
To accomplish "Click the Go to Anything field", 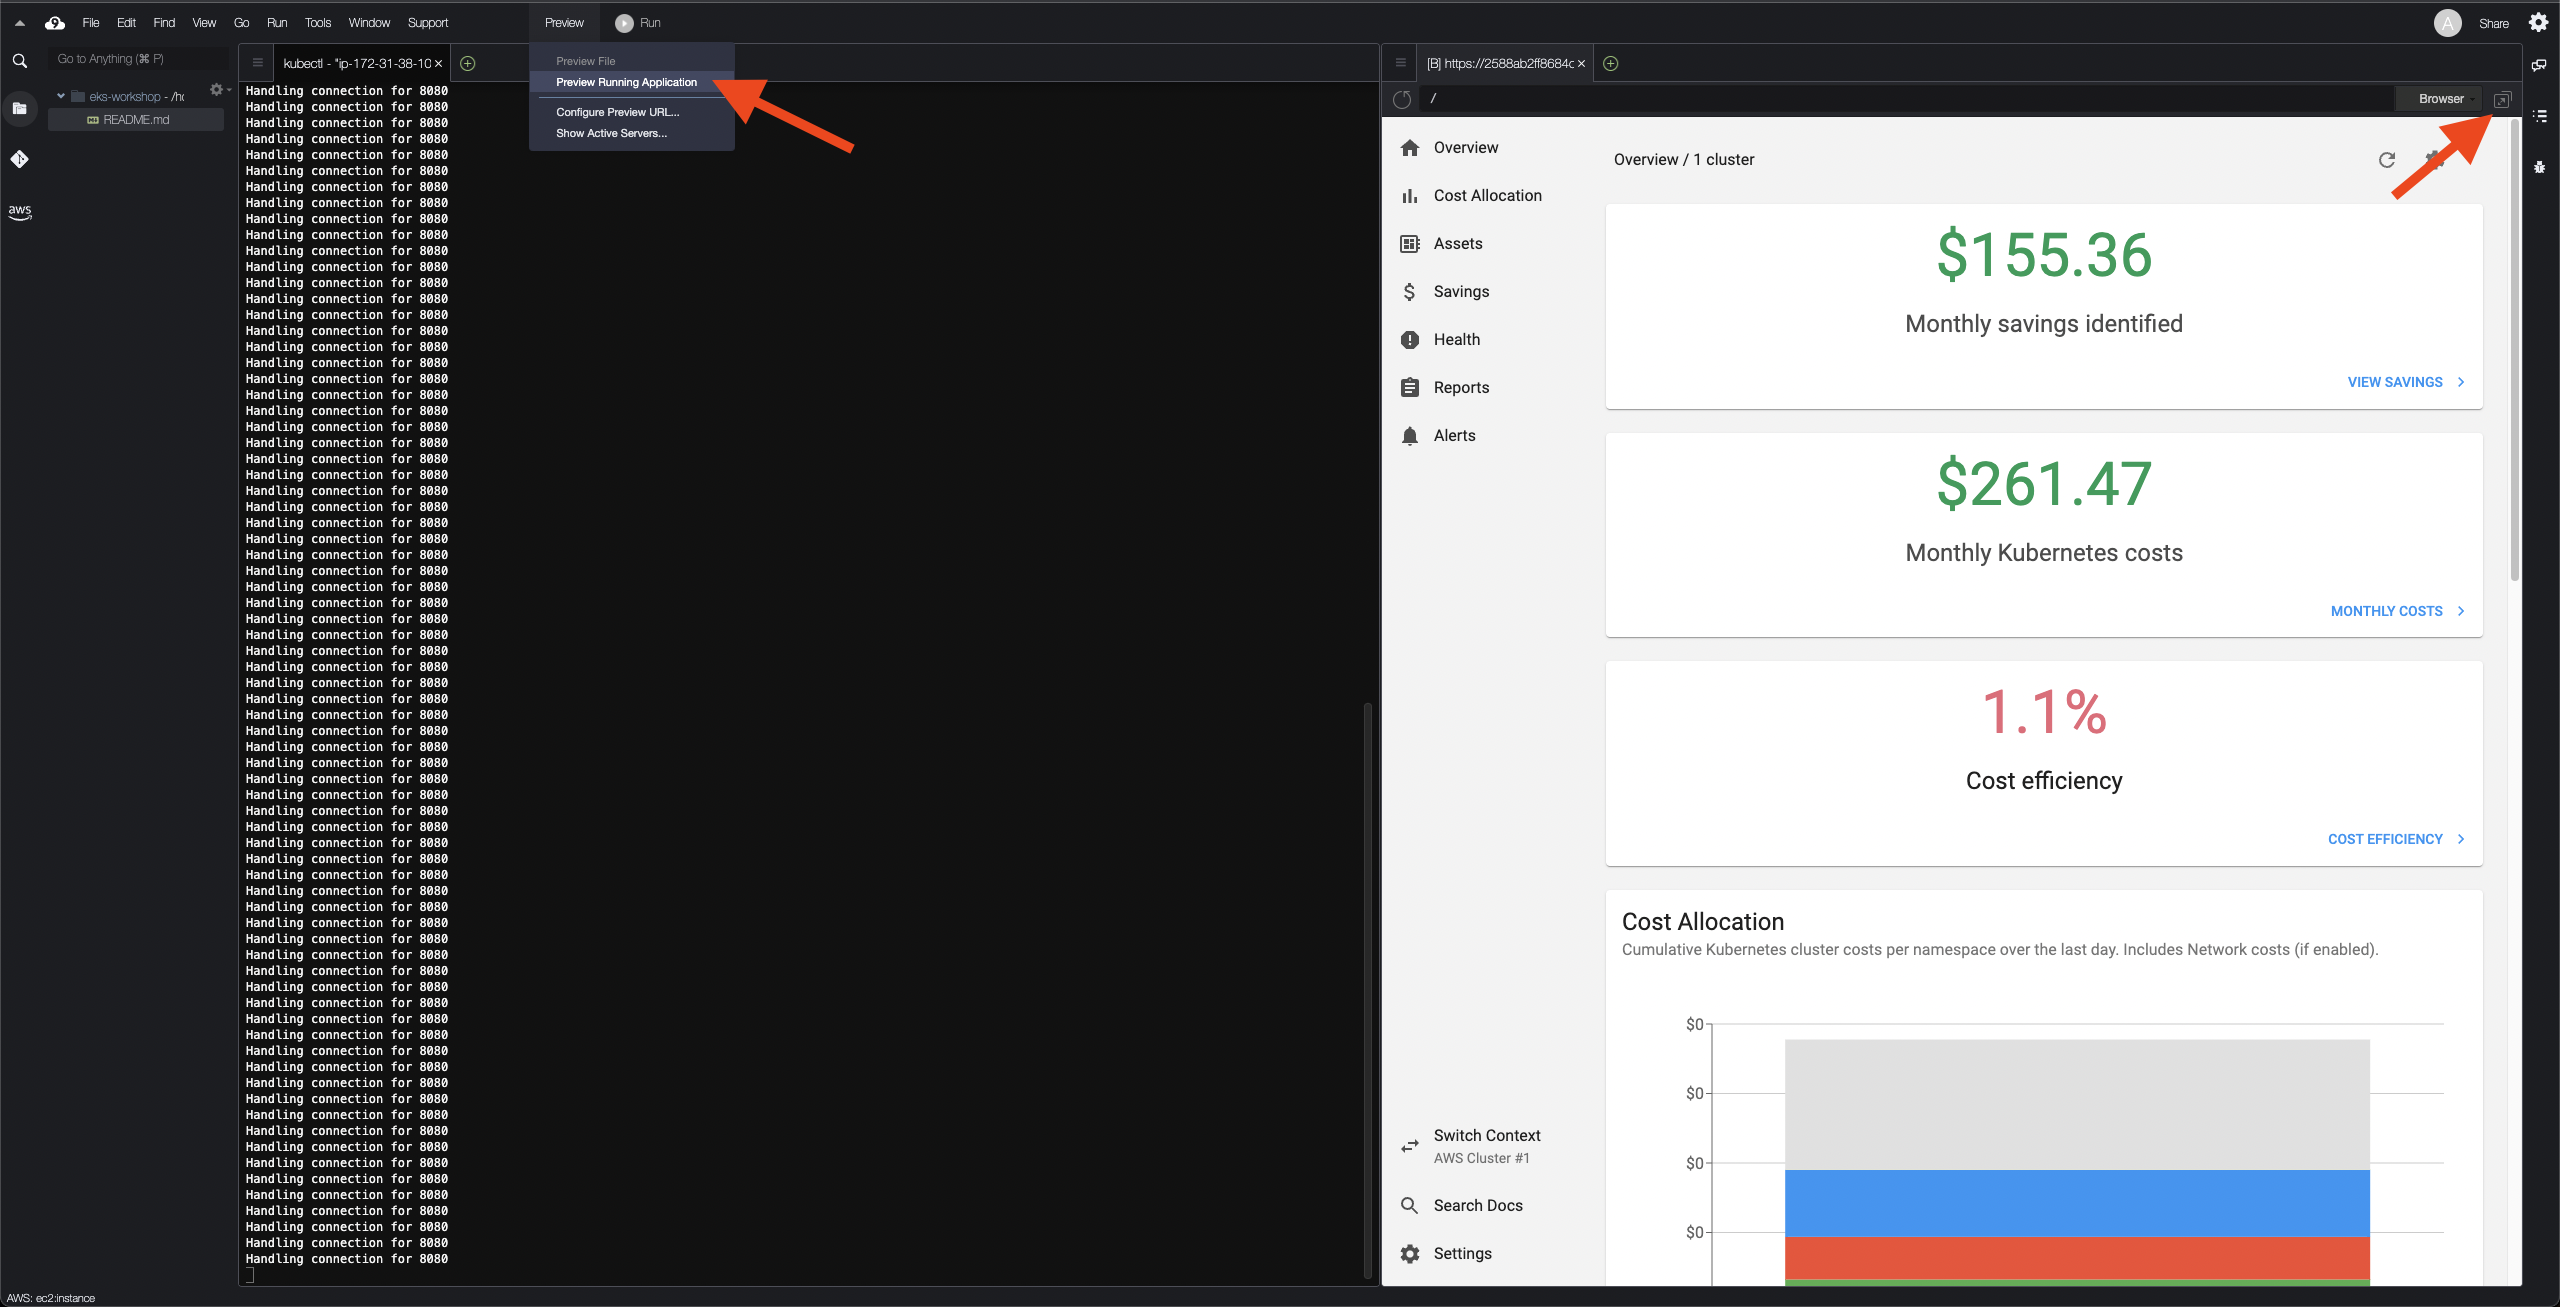I will [x=137, y=59].
